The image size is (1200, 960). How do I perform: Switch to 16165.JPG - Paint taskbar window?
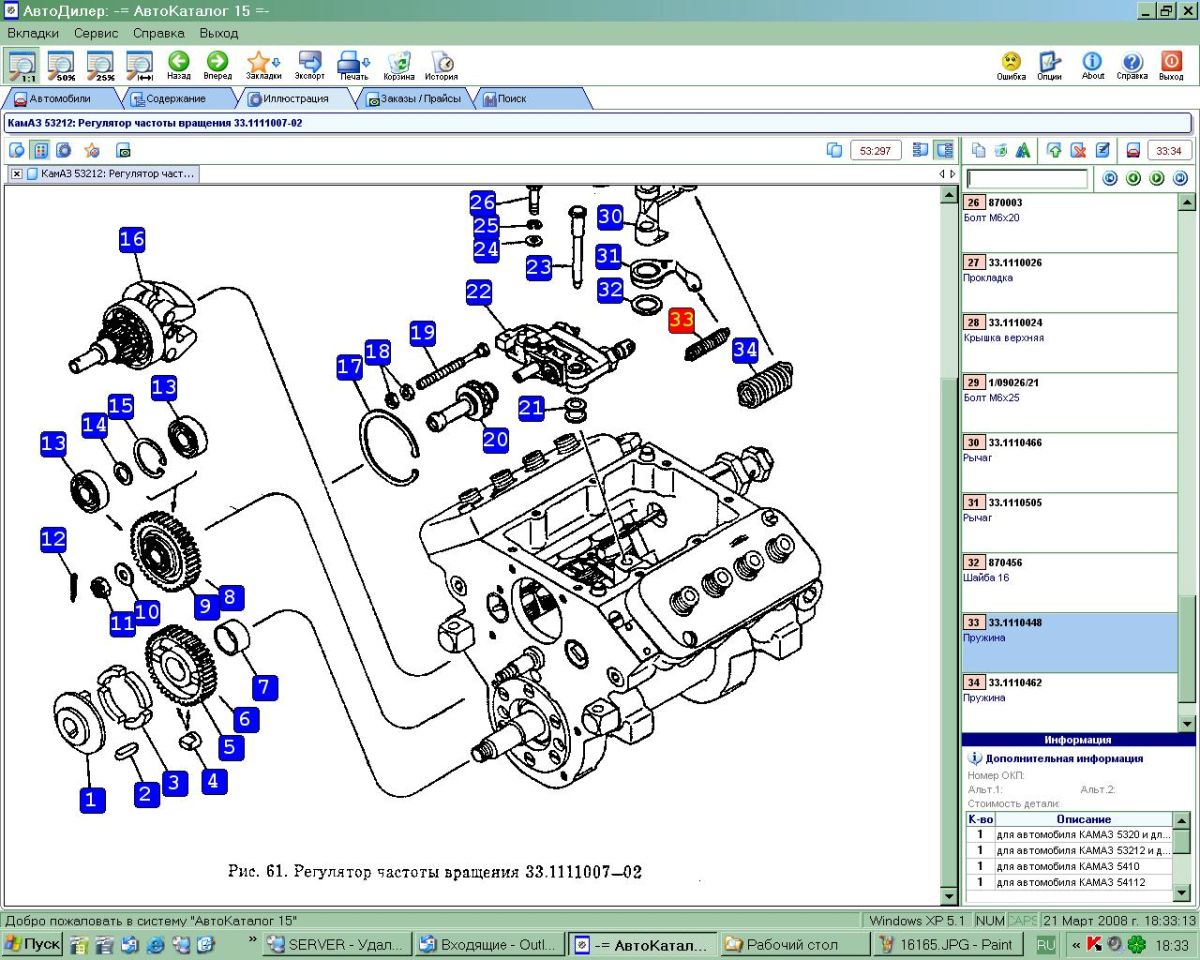point(949,943)
